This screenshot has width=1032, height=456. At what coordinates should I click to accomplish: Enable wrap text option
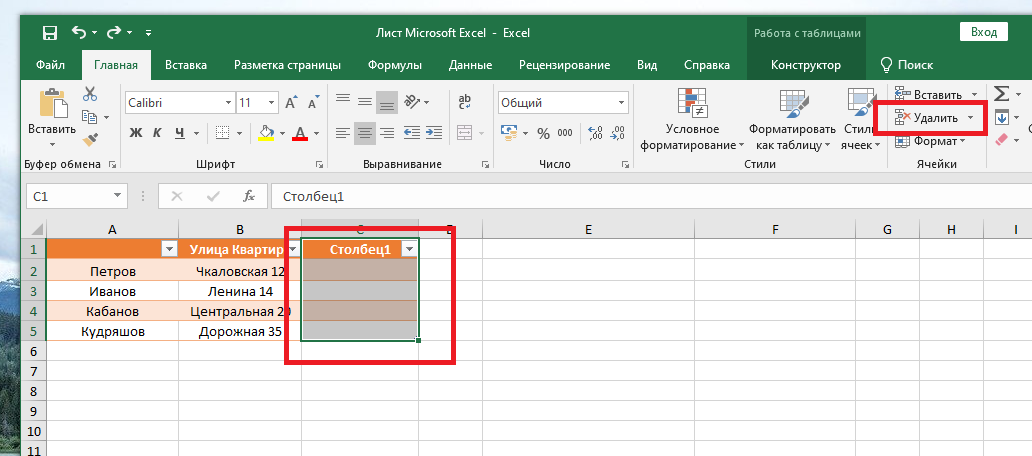[465, 102]
